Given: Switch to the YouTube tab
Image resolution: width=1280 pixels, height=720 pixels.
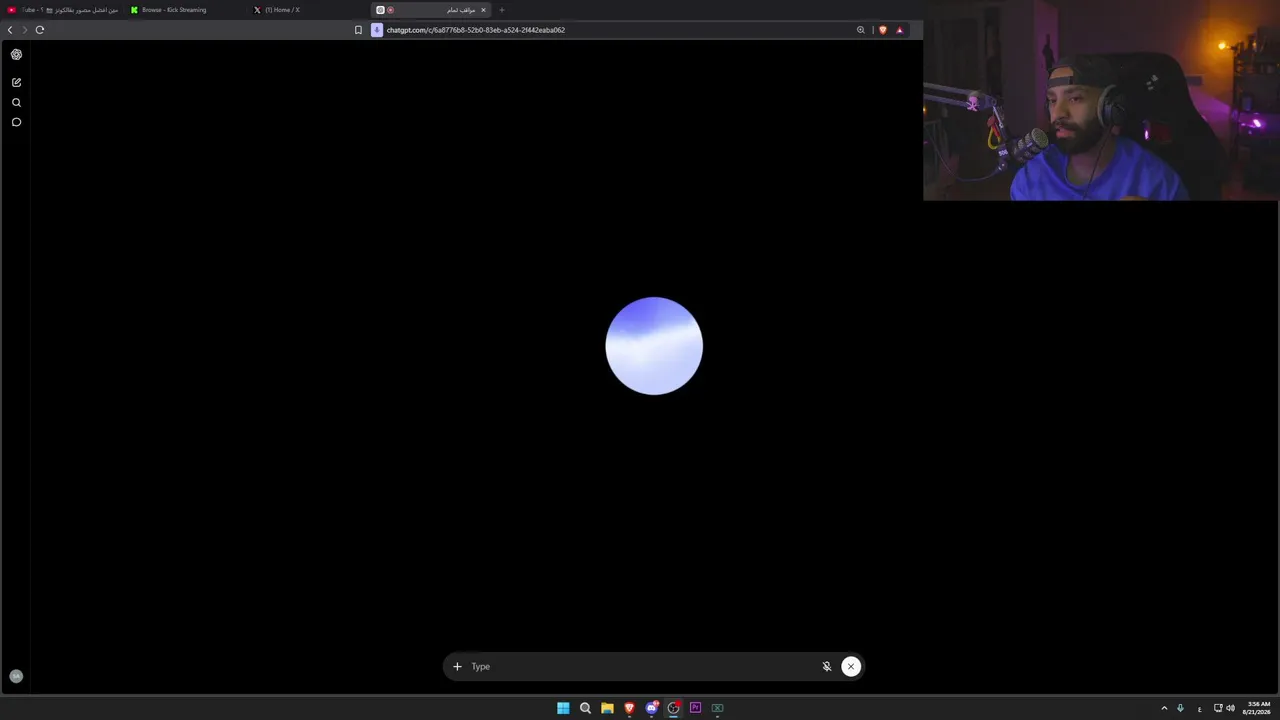Looking at the screenshot, I should click(62, 10).
